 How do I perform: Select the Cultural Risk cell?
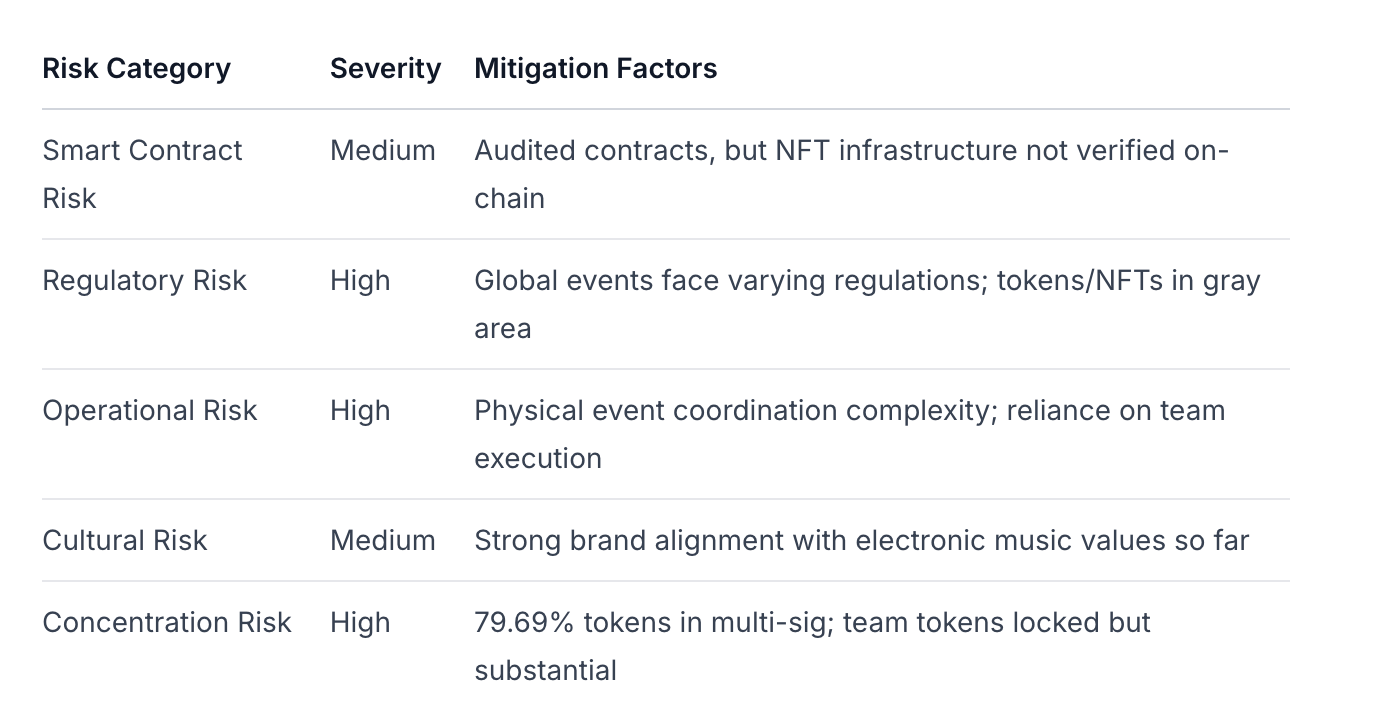click(124, 541)
